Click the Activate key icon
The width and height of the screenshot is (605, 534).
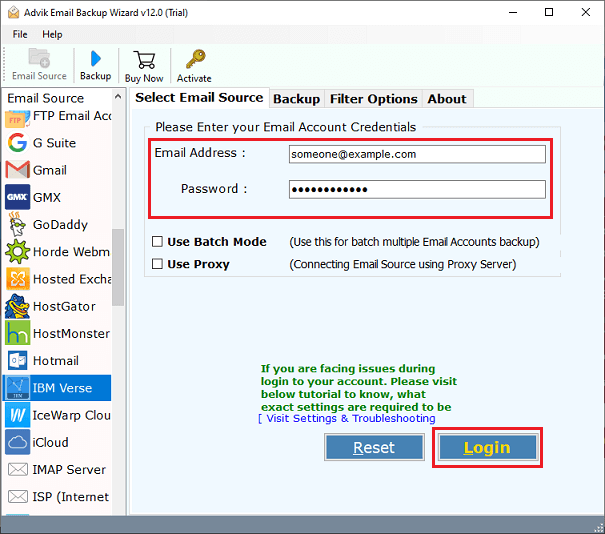tap(195, 59)
